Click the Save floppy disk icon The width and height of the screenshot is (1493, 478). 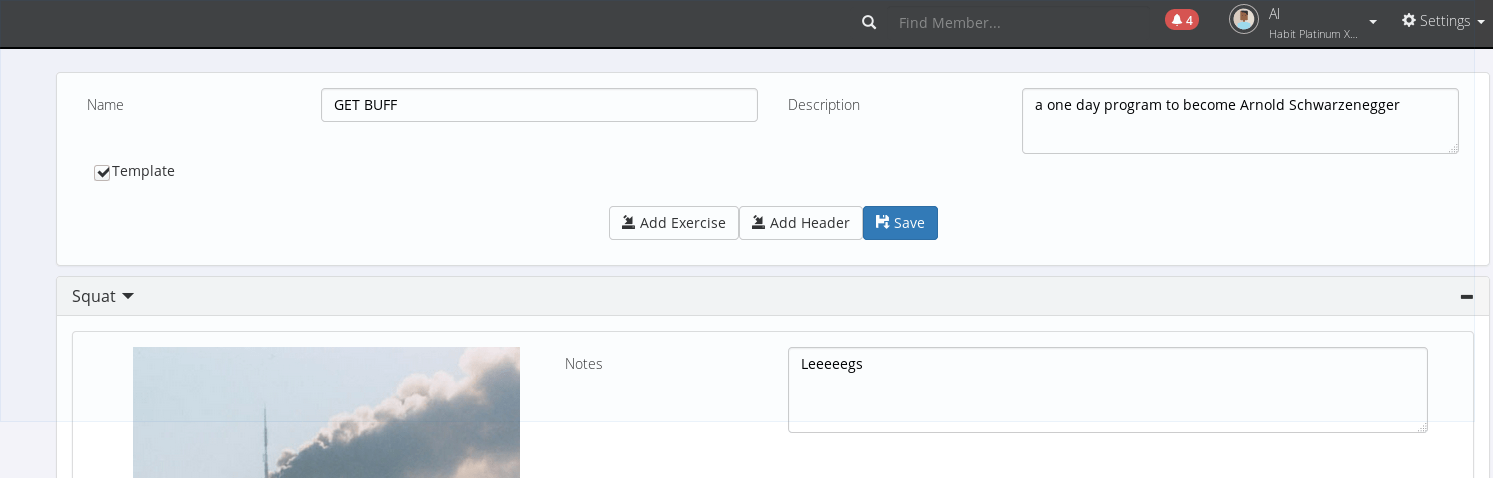coord(882,222)
